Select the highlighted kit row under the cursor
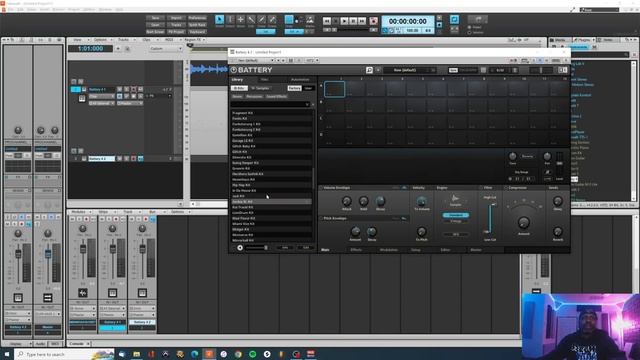640x360 pixels. click(271, 202)
